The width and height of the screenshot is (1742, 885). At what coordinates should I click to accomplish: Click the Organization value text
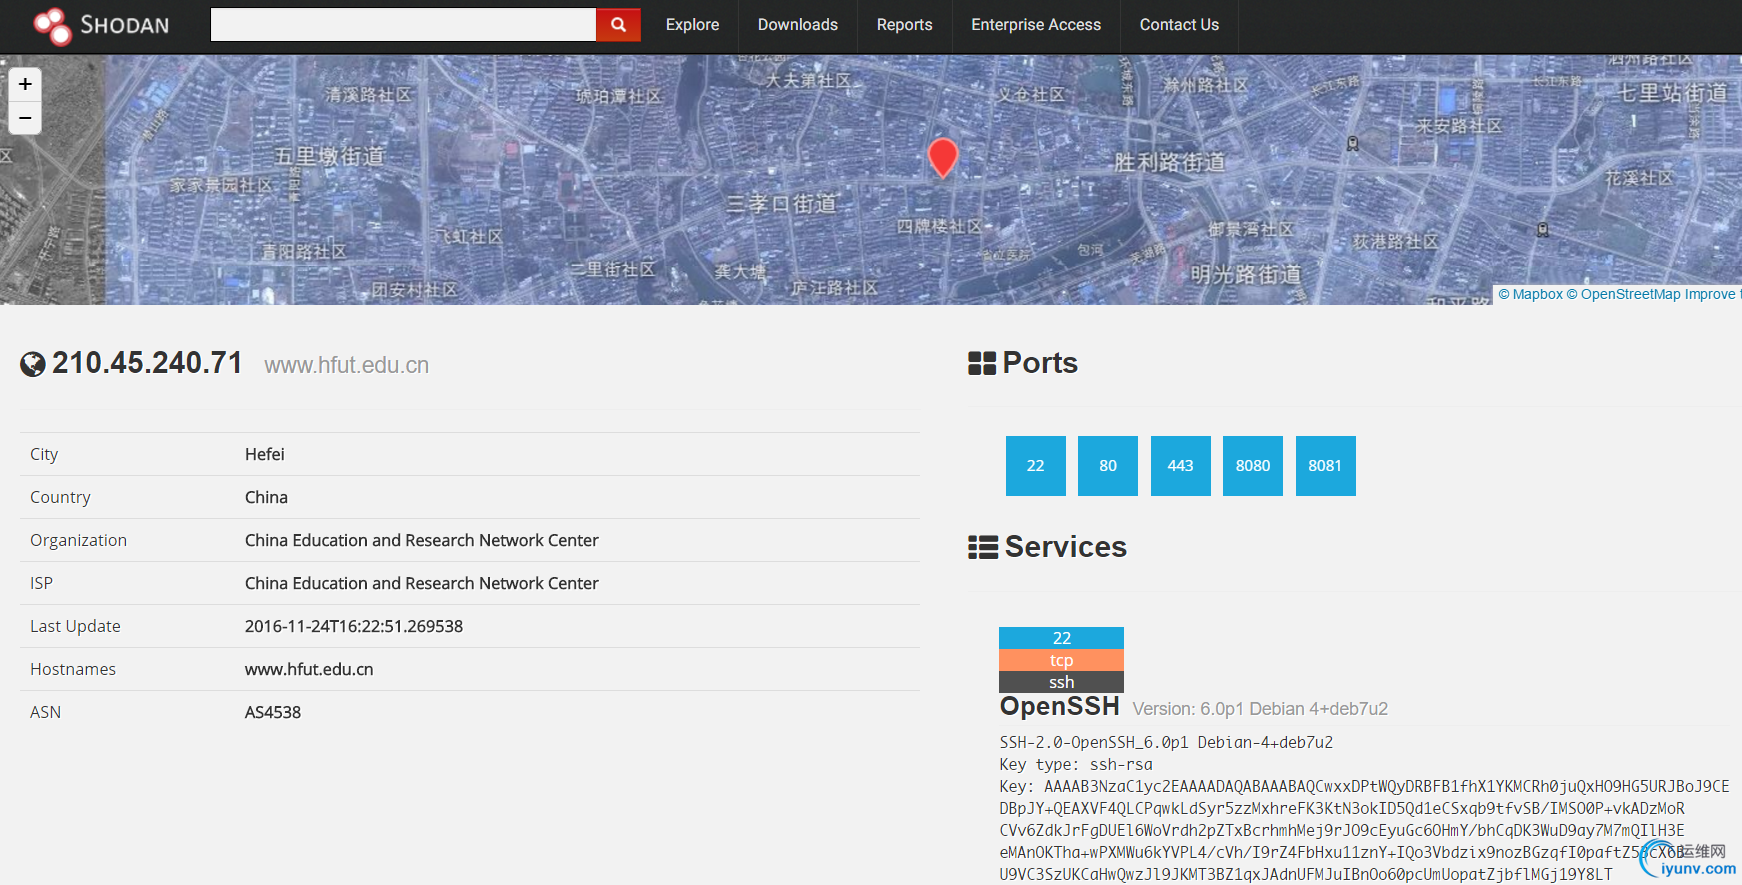[x=422, y=540]
